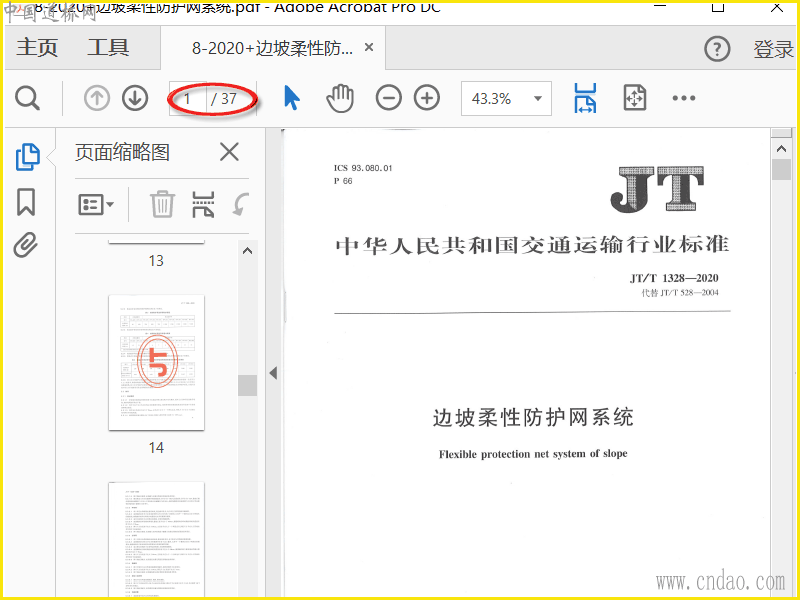Activate the hand pan tool
Viewport: 800px width, 600px height.
click(x=340, y=98)
